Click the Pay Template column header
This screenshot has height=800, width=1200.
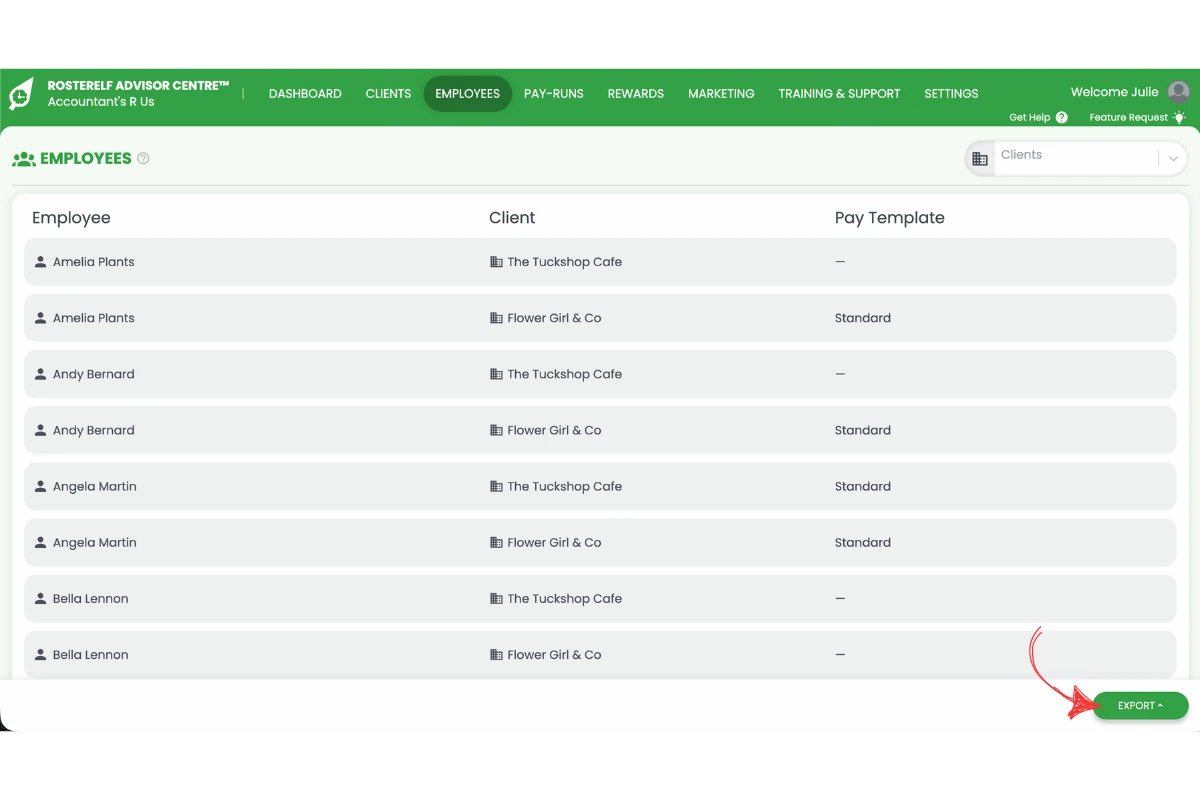point(889,218)
